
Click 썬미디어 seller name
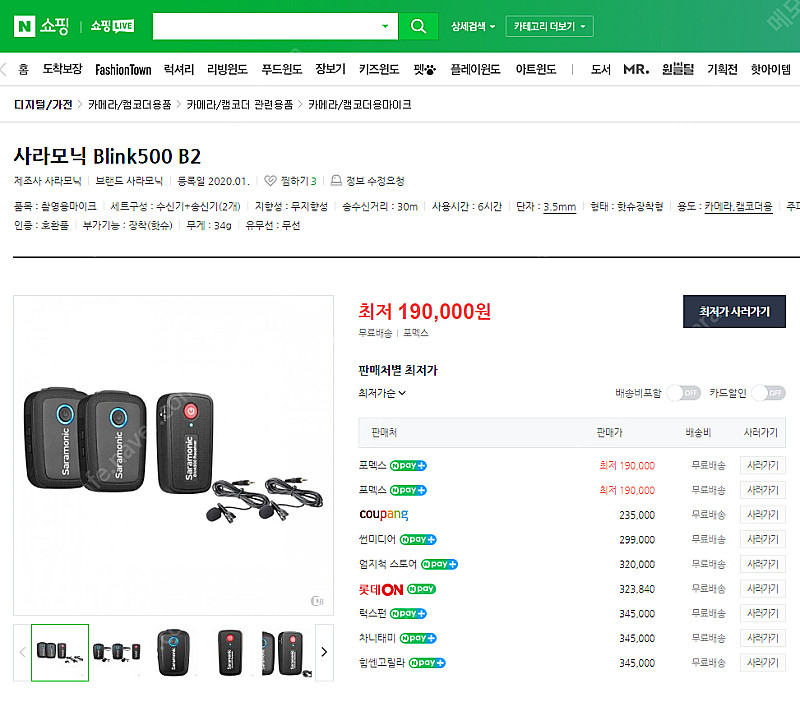[x=377, y=539]
